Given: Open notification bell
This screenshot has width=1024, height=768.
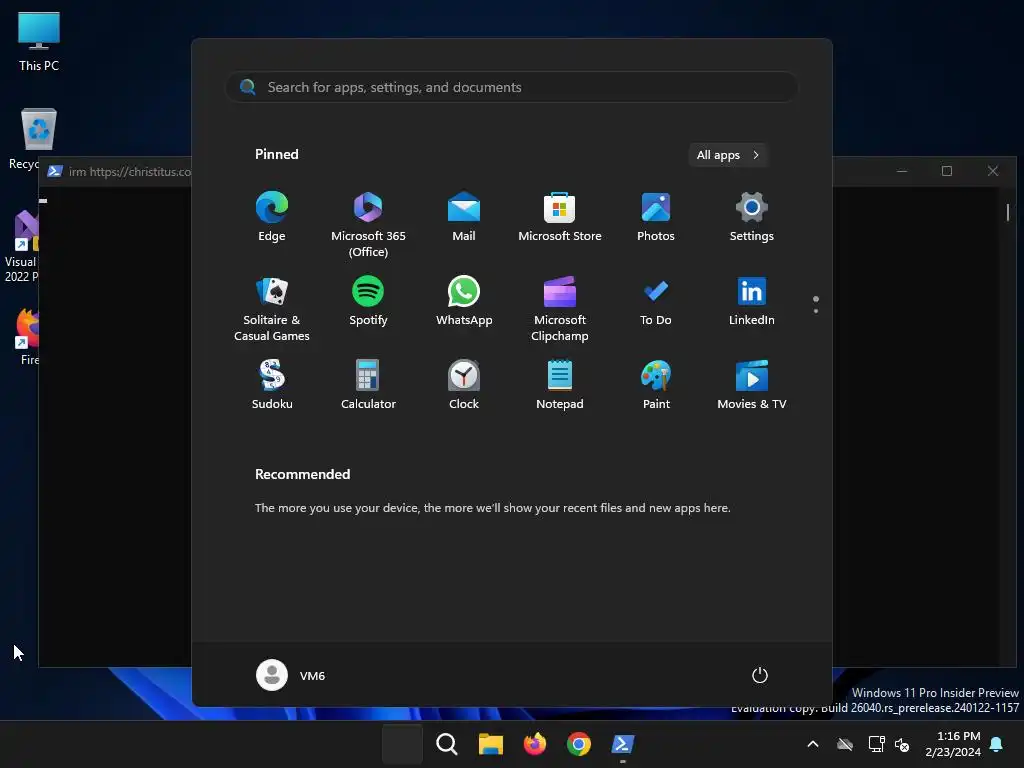Looking at the screenshot, I should (997, 744).
